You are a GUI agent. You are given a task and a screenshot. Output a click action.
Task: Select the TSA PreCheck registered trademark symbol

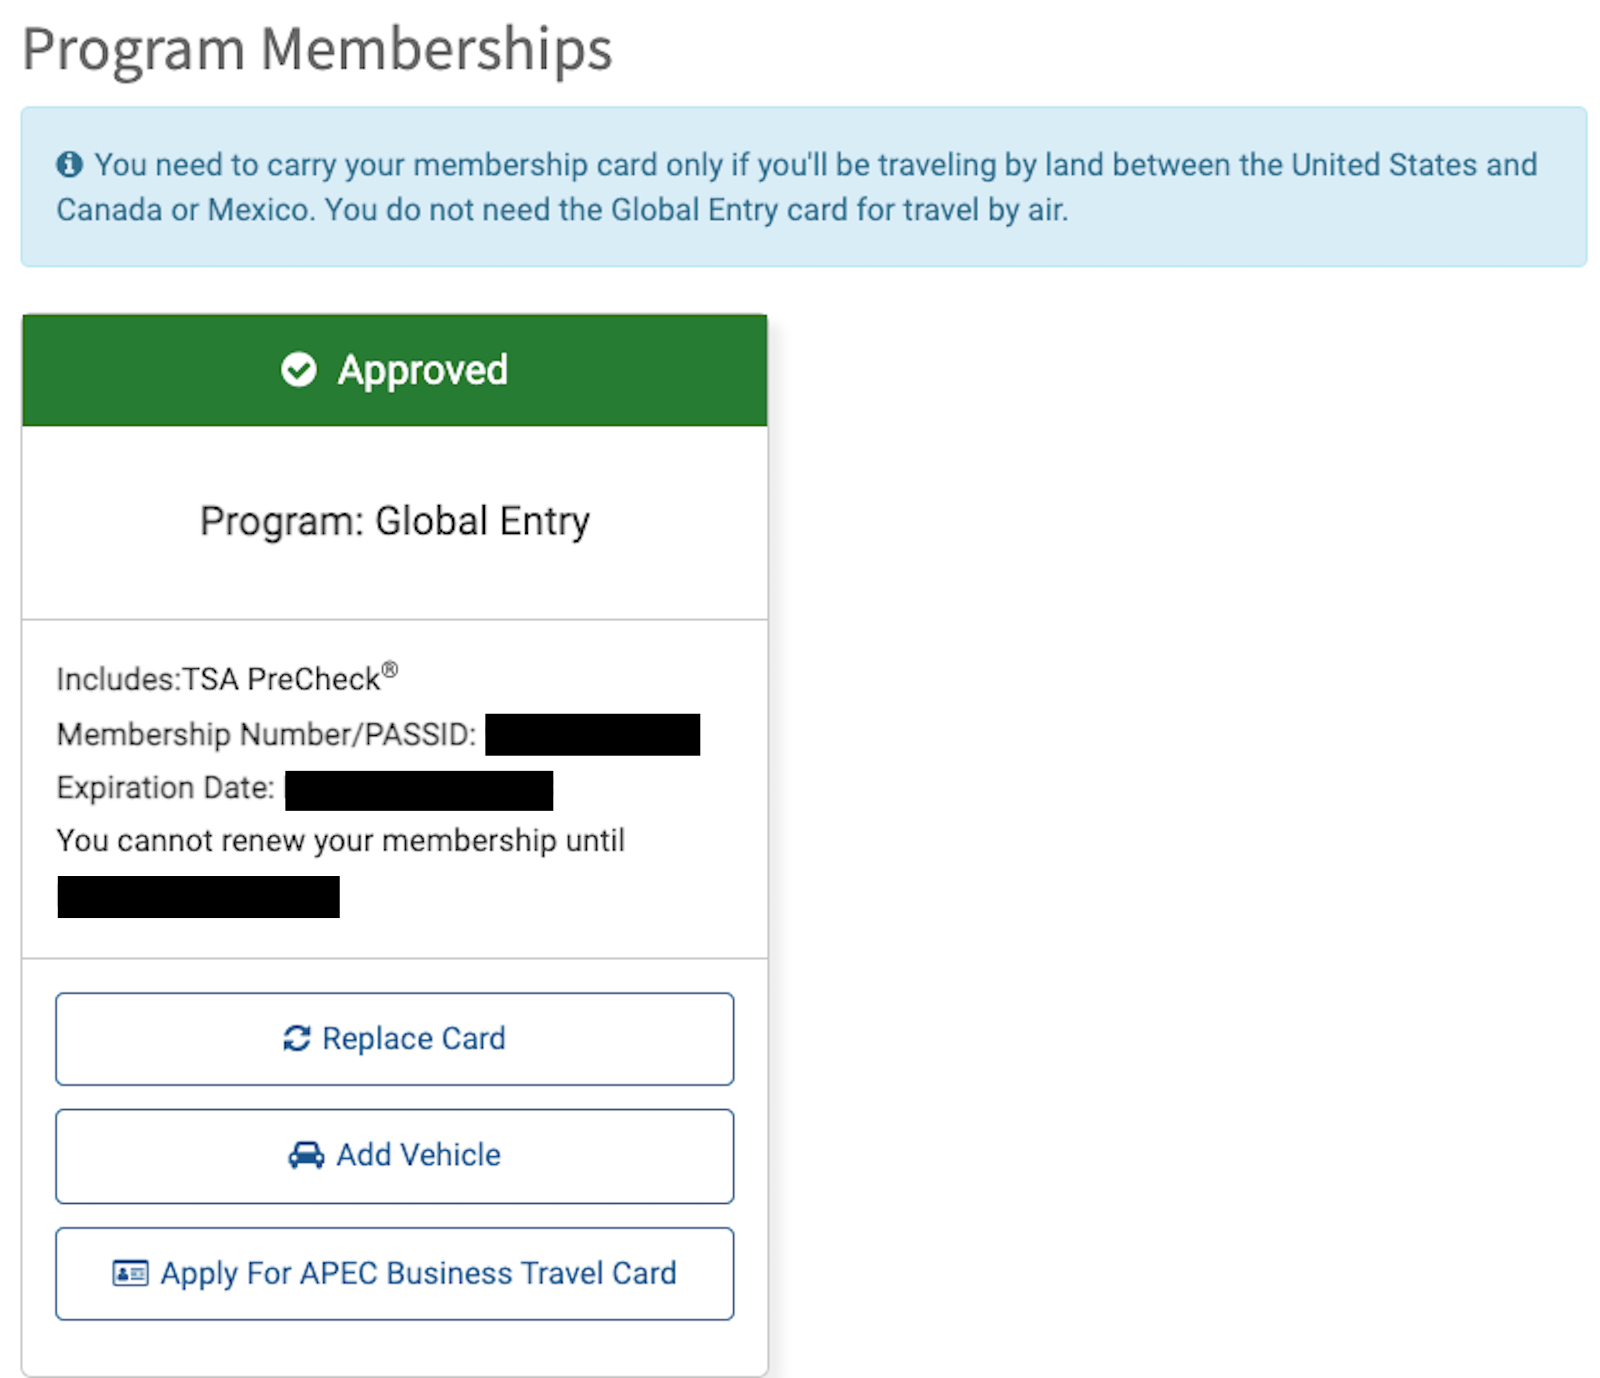pyautogui.click(x=392, y=666)
